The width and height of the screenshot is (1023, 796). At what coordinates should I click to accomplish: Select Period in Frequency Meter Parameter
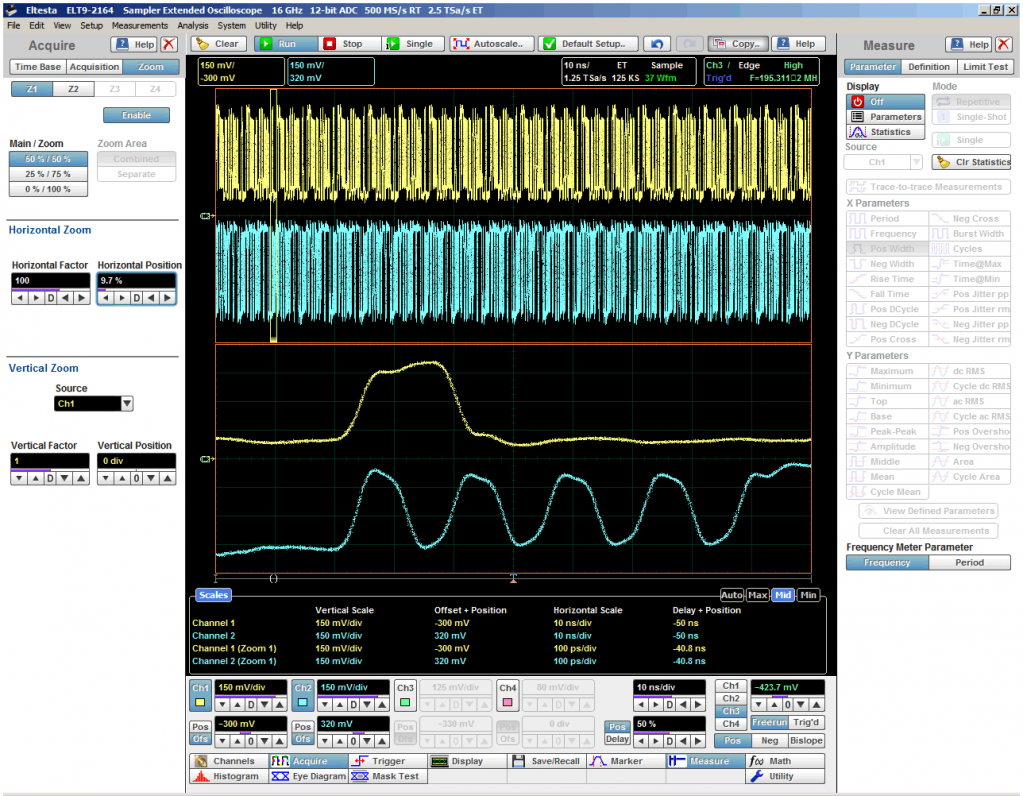tap(969, 563)
